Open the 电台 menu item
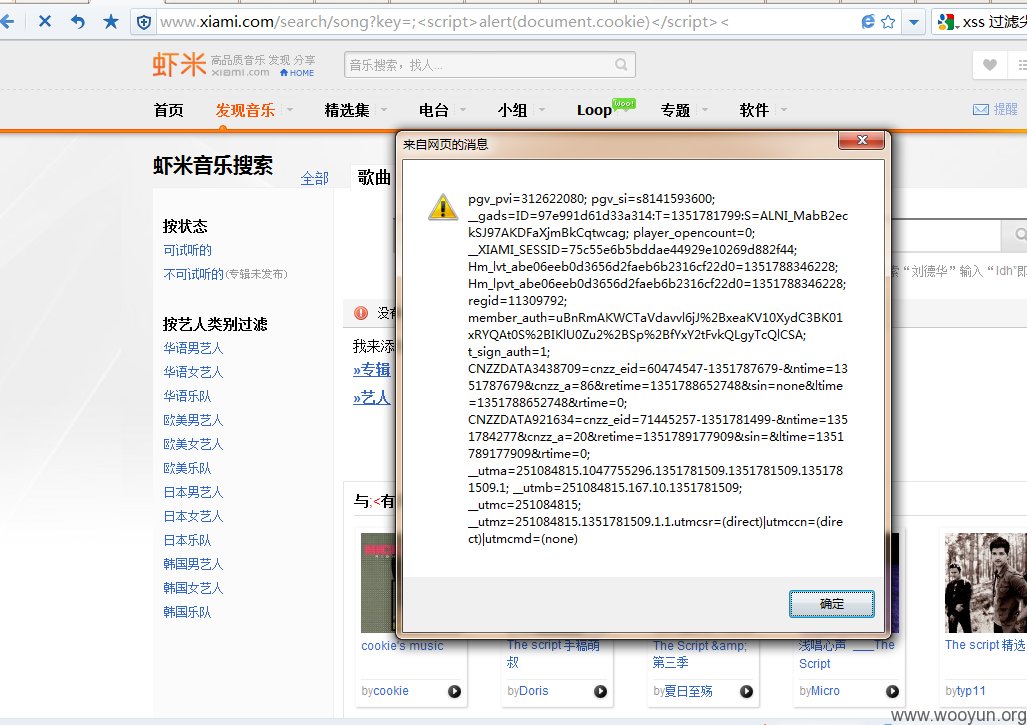The image size is (1027, 725). [x=434, y=110]
